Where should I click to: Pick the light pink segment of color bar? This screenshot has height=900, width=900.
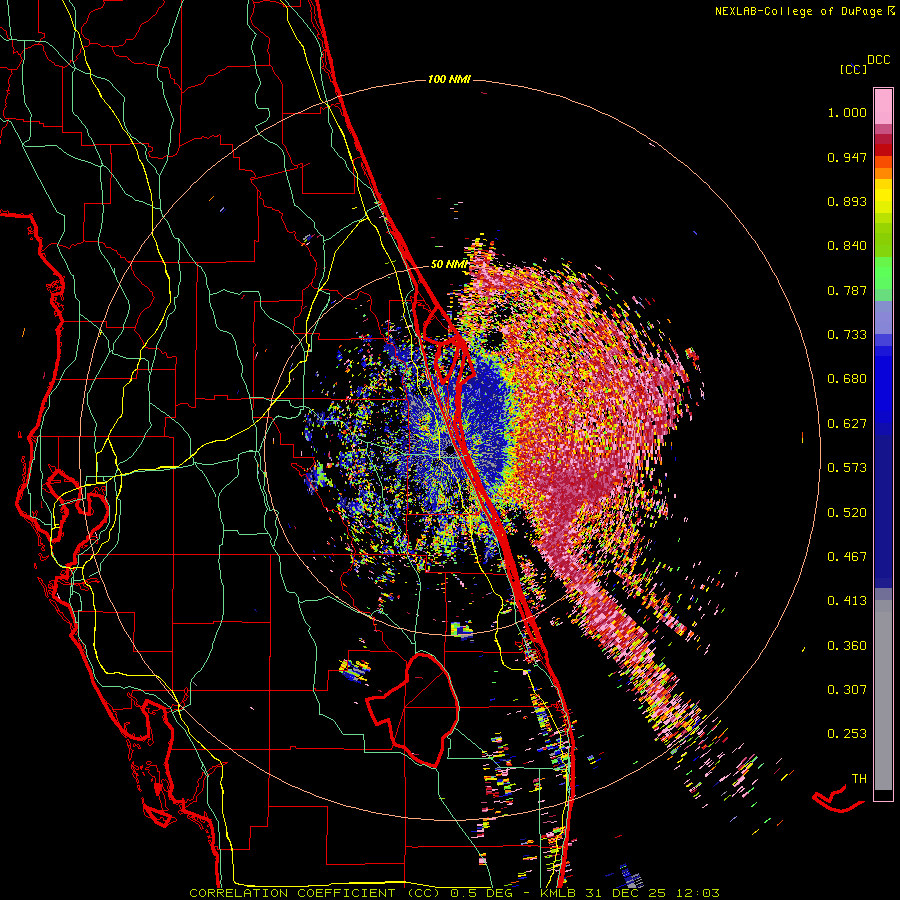pyautogui.click(x=883, y=107)
